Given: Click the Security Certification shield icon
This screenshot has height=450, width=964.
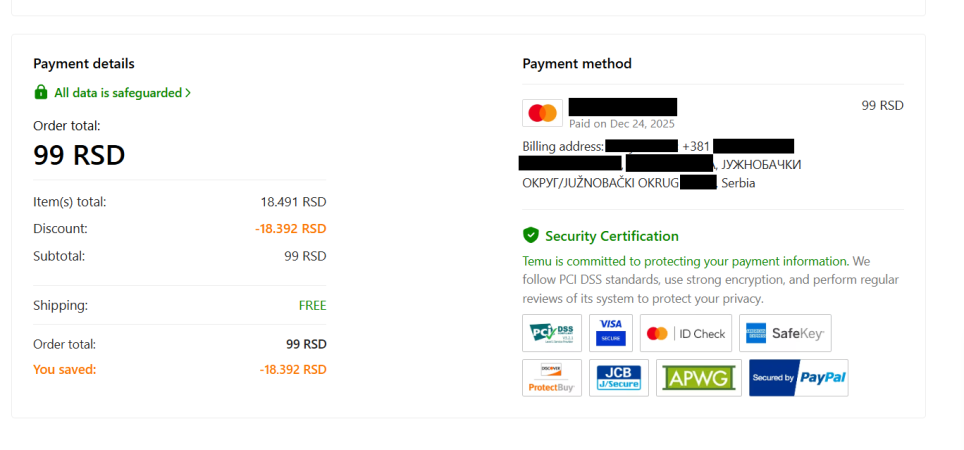Looking at the screenshot, I should pyautogui.click(x=531, y=236).
